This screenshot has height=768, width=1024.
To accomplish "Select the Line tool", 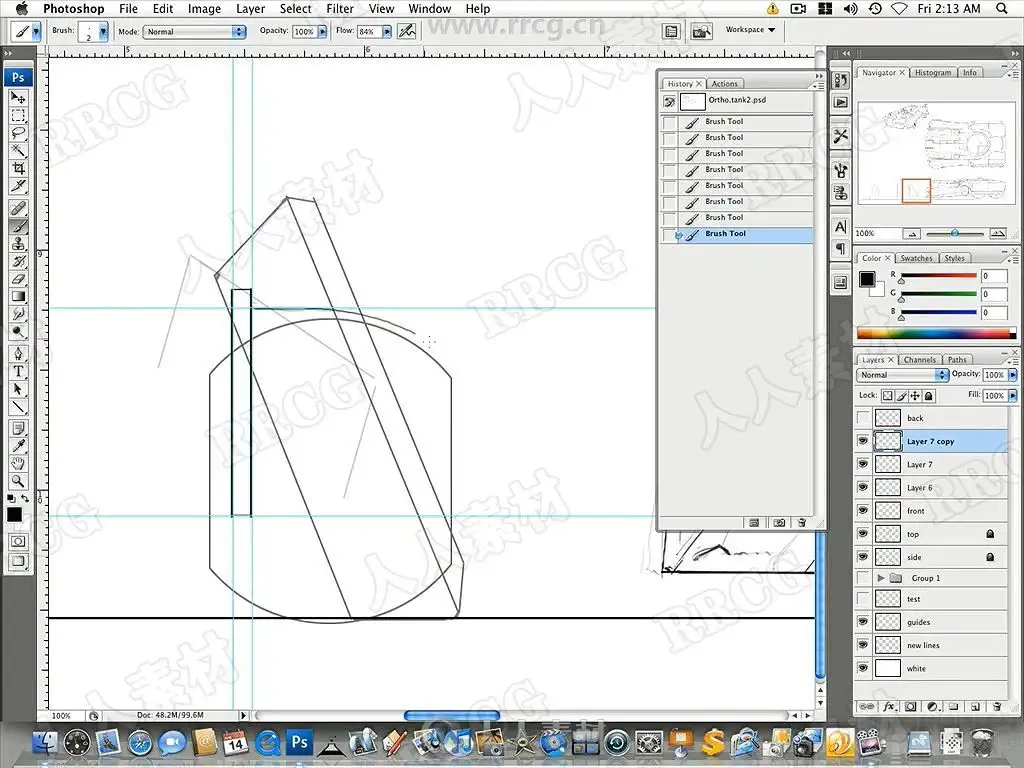I will (x=18, y=407).
